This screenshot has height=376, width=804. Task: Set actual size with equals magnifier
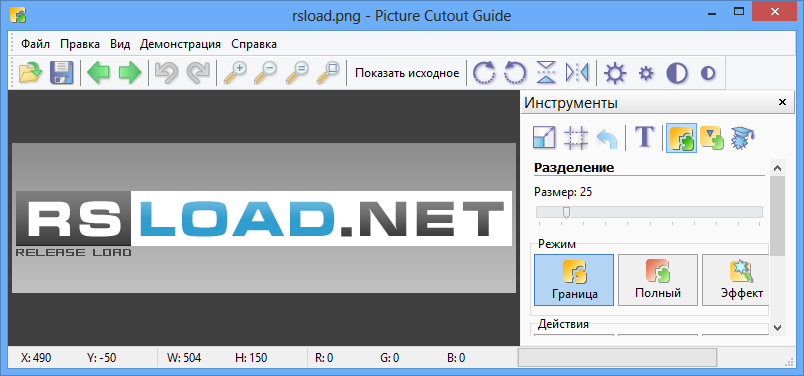pos(297,73)
